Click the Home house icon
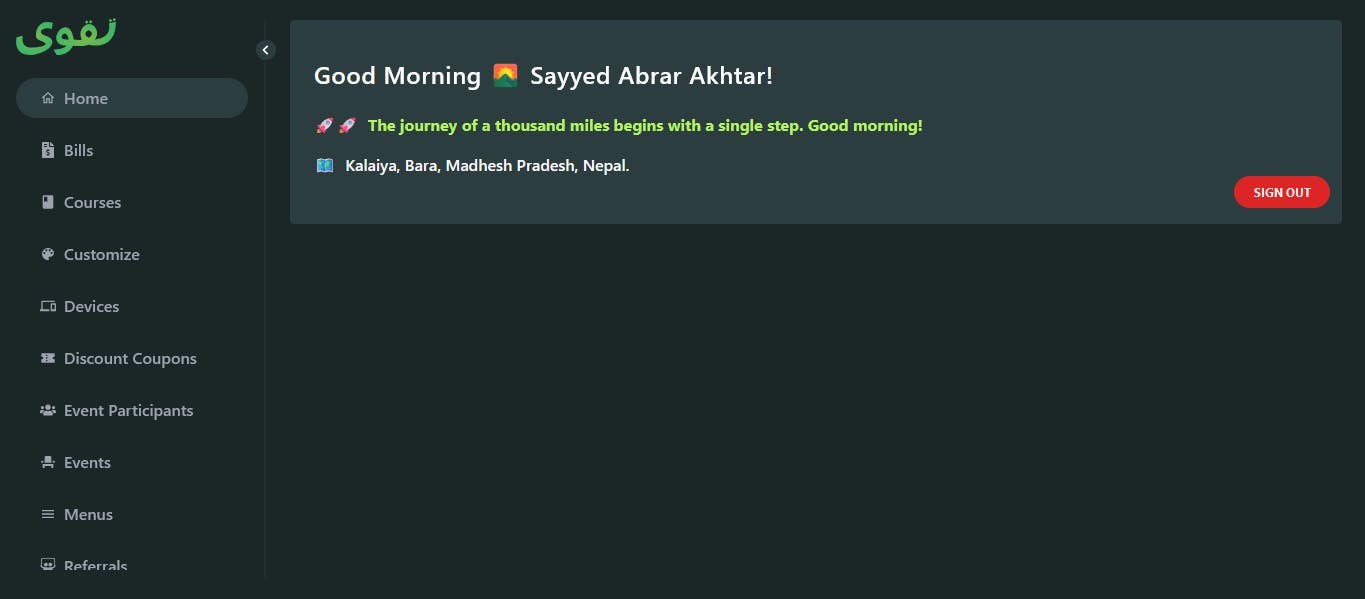The height and width of the screenshot is (599, 1365). click(x=47, y=98)
